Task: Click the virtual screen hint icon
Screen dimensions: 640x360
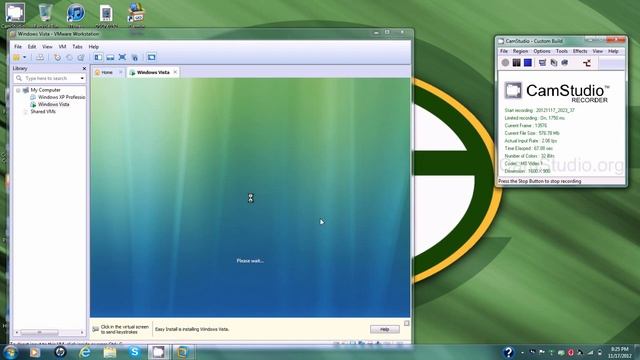Action: point(96,329)
